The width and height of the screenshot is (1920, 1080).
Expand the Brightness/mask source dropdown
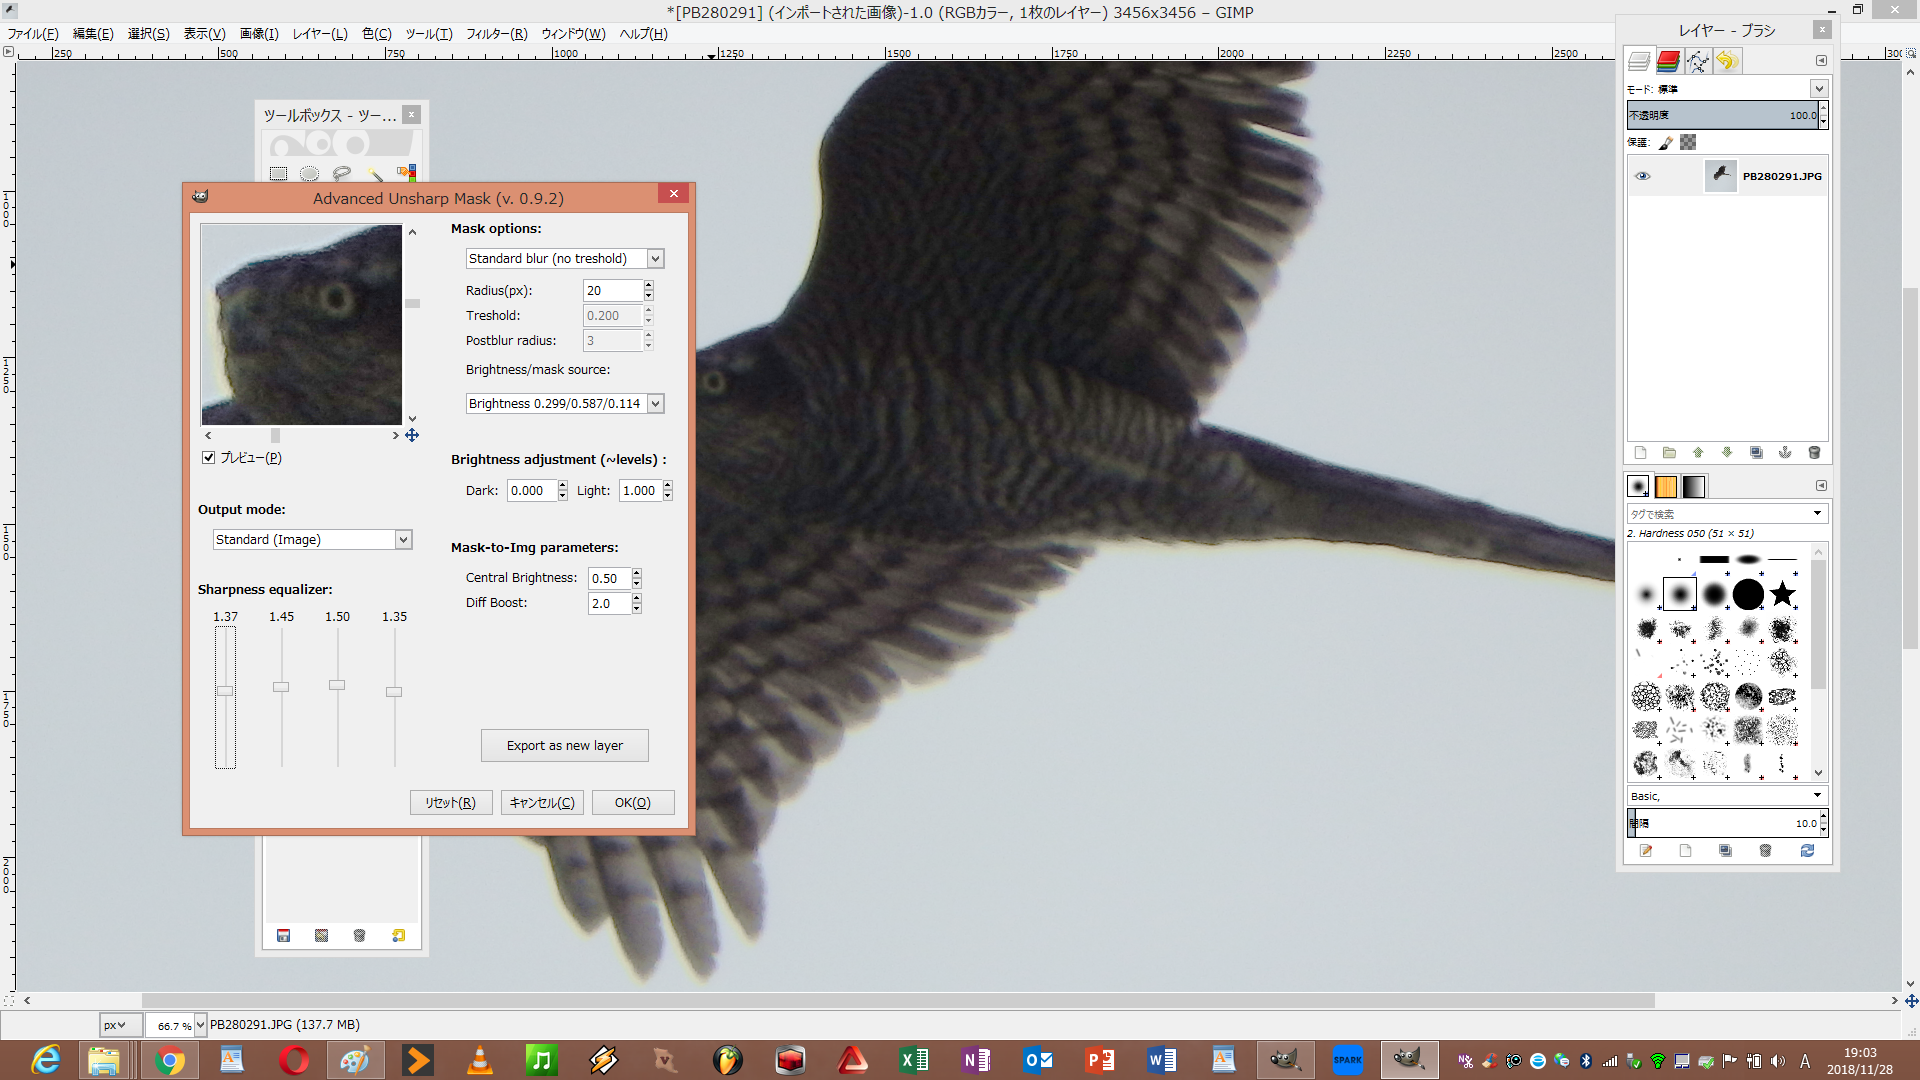[565, 404]
